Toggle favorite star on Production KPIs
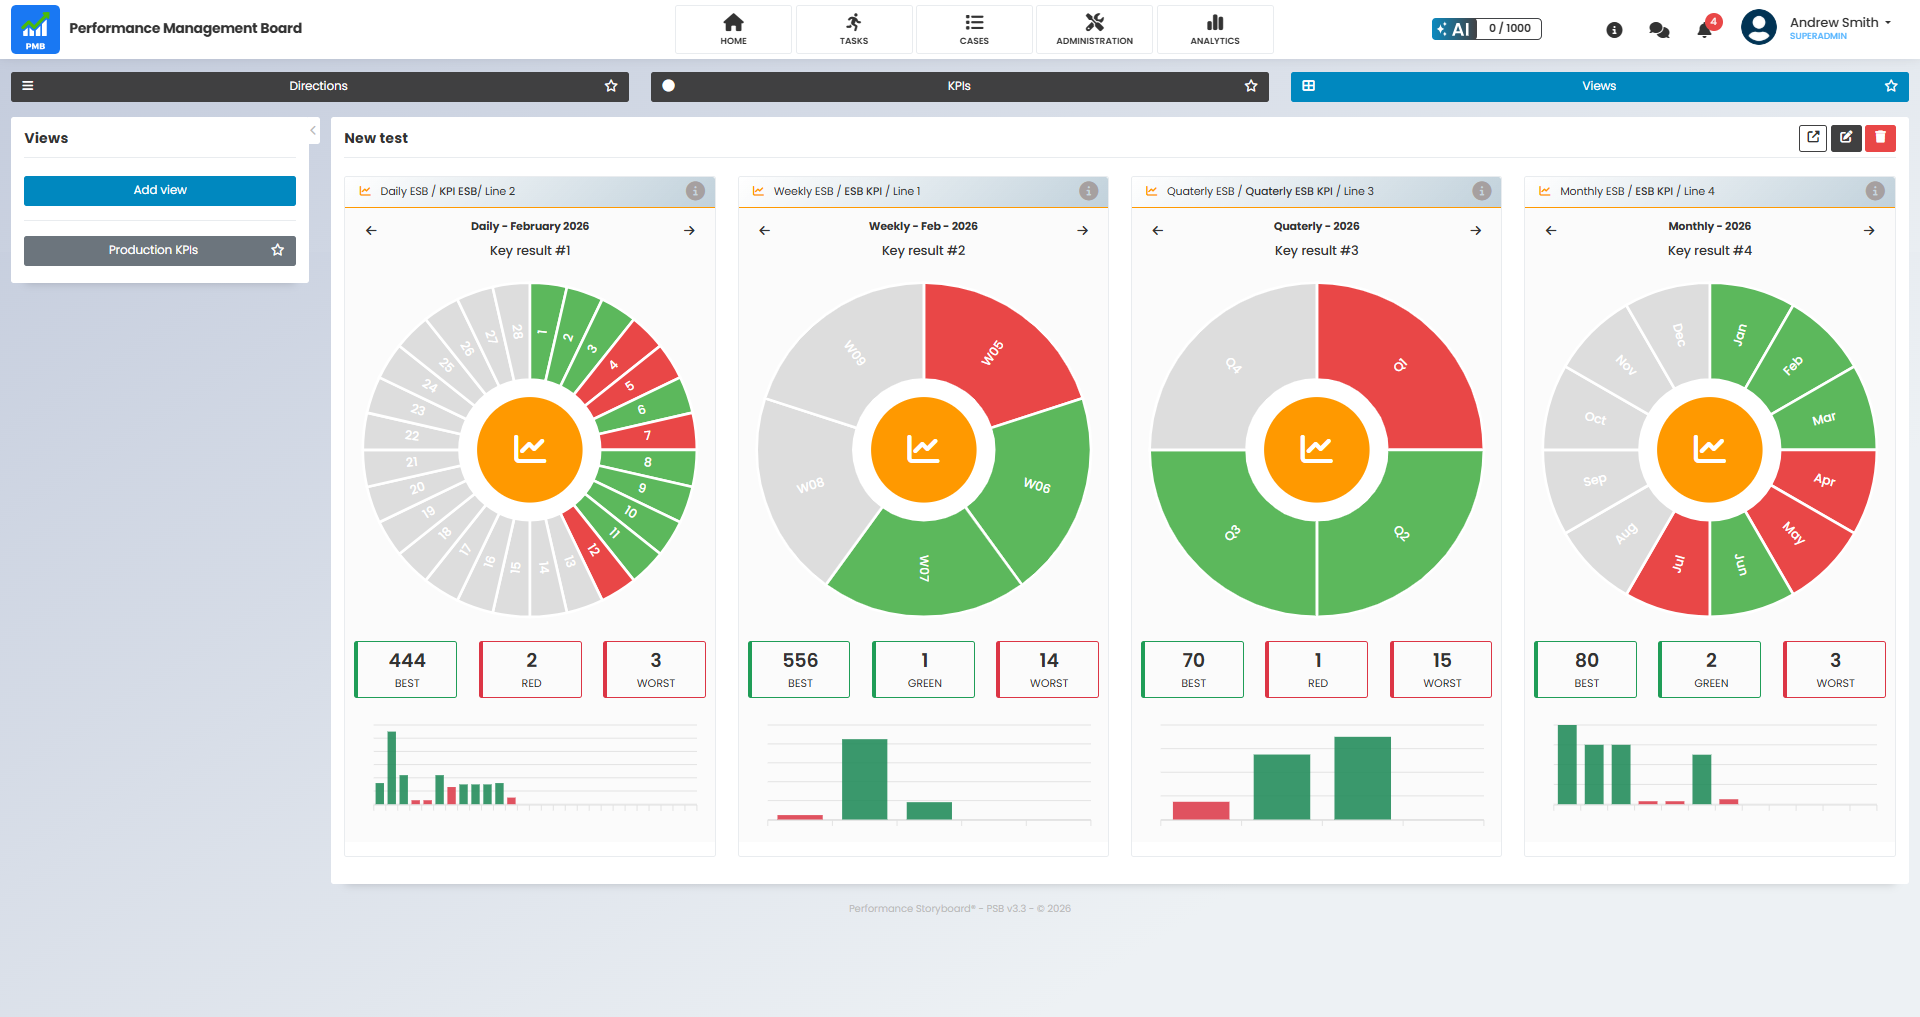 point(278,250)
